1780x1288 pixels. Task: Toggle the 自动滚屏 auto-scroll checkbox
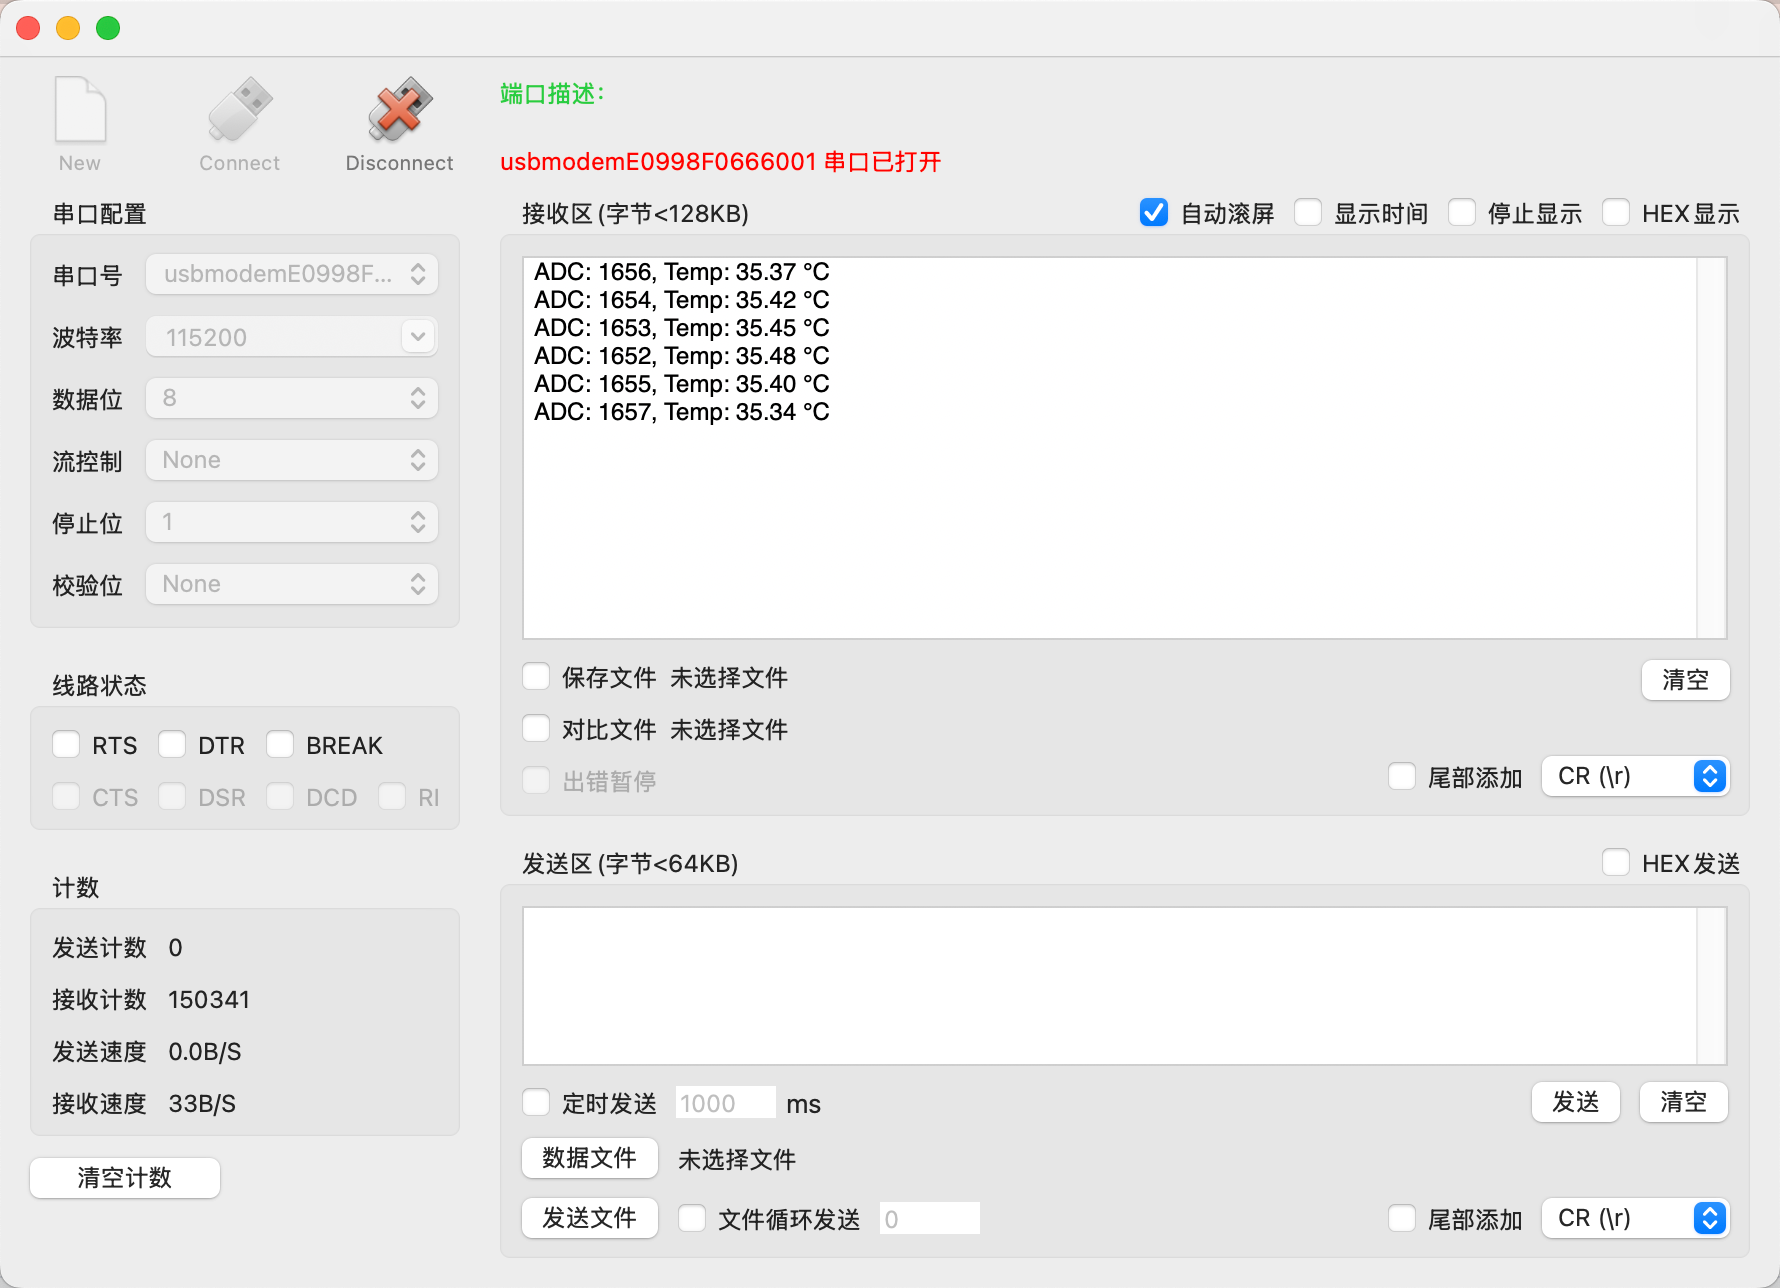tap(1154, 213)
